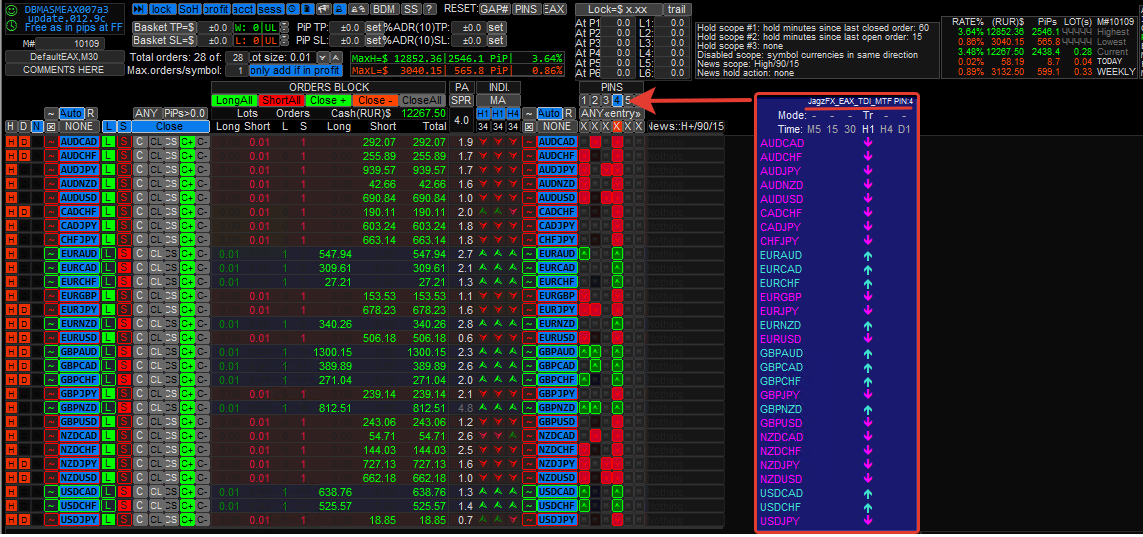Click the BDM button in top toolbar
Screen dimensions: 1143x537
[x=384, y=9]
